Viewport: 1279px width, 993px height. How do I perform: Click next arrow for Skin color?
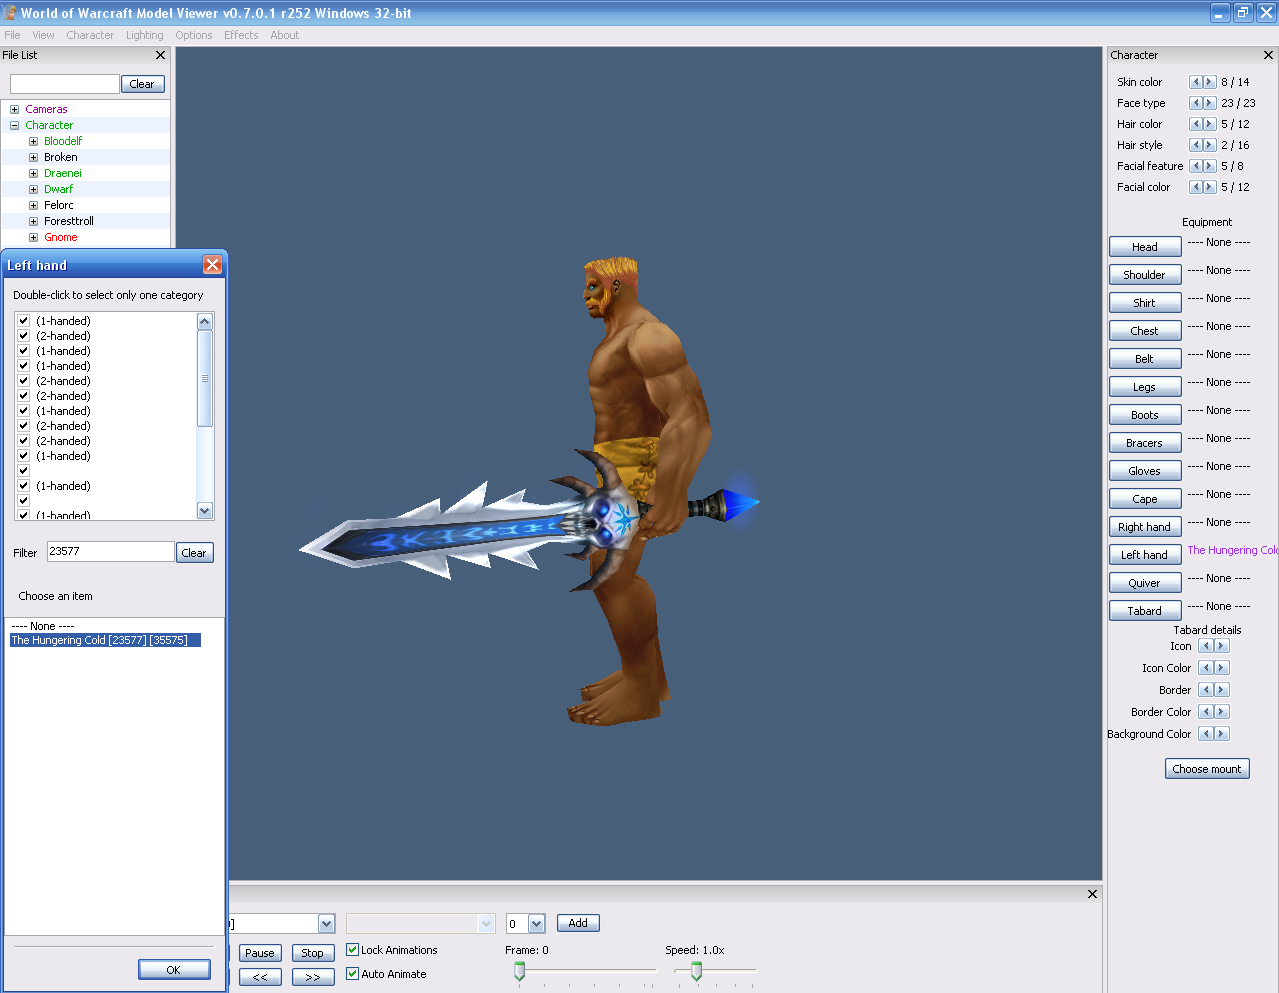(1209, 82)
